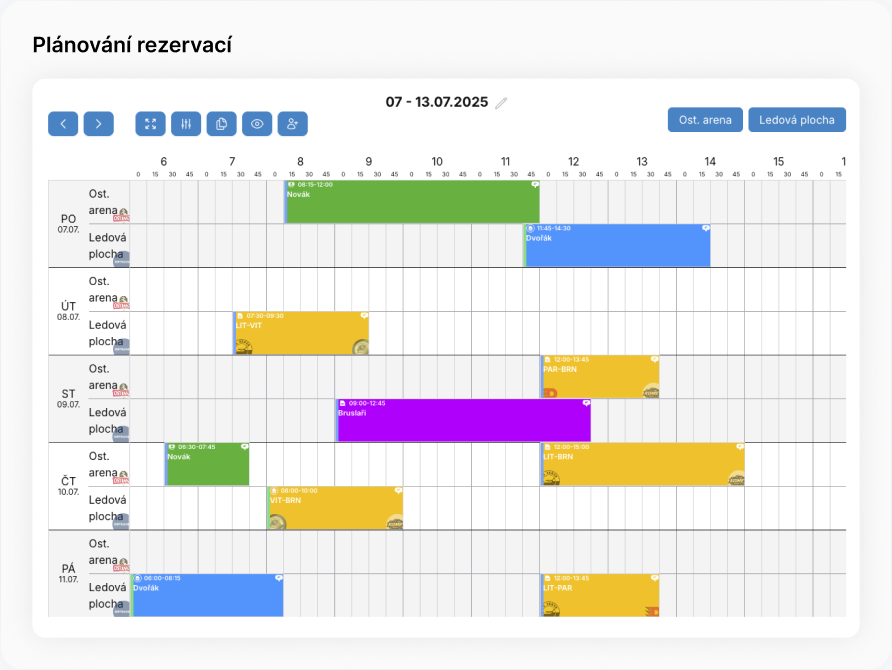Click Thursday's Novák 06:30-07:45 reservation

[207, 466]
